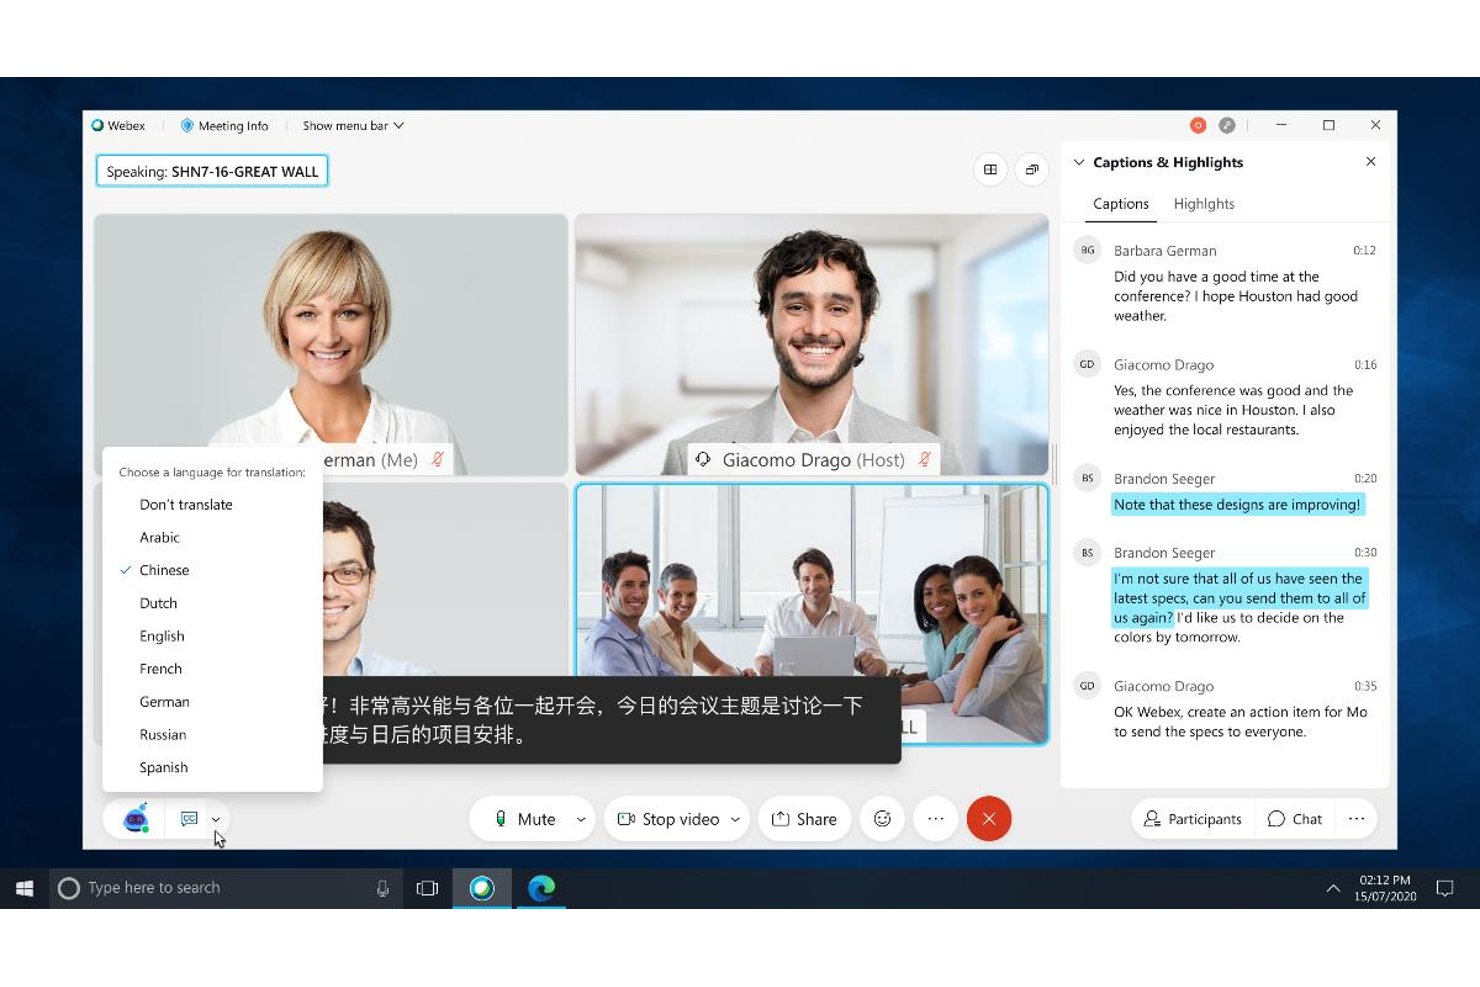Expand the Show menu bar dropdown
This screenshot has width=1480, height=987.
click(x=353, y=126)
